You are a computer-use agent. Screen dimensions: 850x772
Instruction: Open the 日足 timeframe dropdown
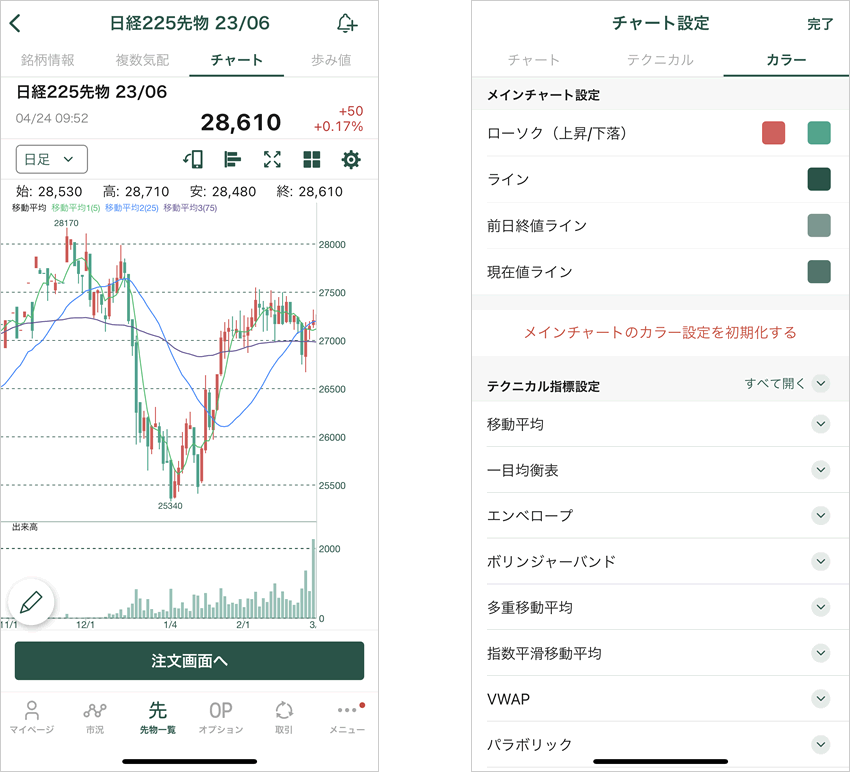[52, 159]
